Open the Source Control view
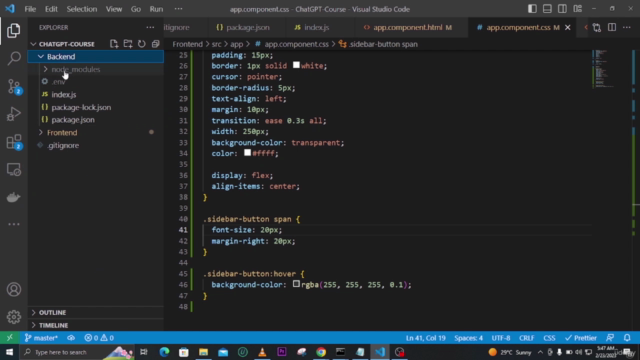Viewport: 640px width, 360px height. click(x=14, y=87)
